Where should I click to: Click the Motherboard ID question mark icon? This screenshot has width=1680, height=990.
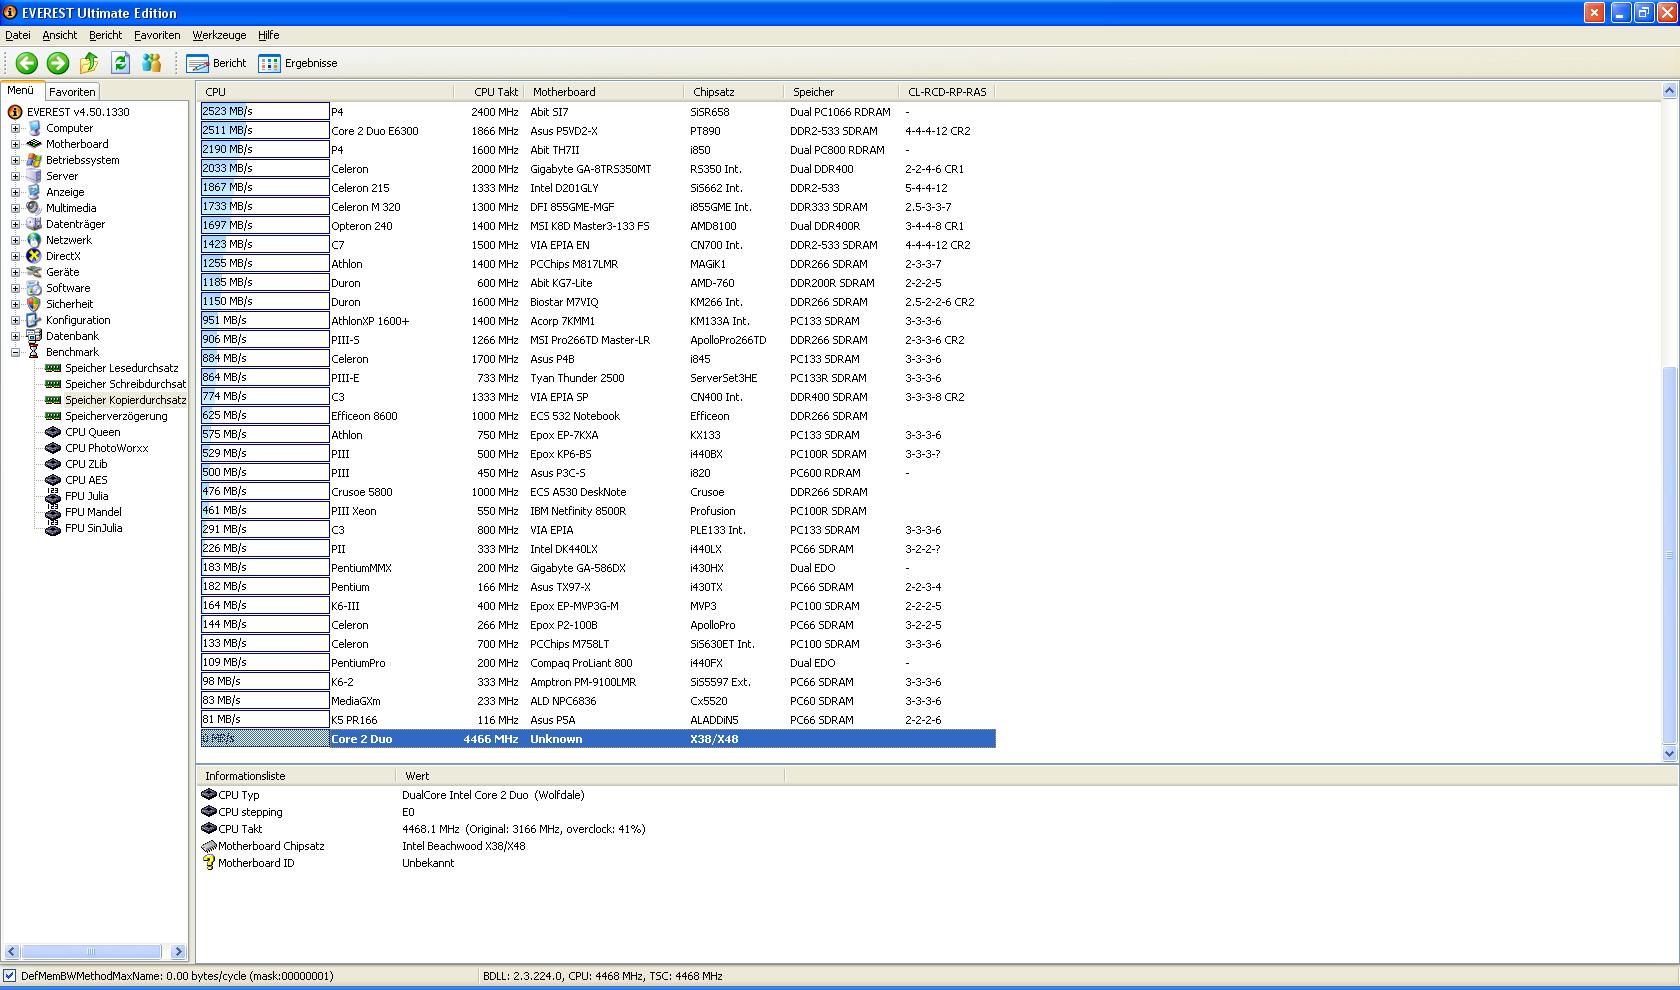click(x=209, y=863)
